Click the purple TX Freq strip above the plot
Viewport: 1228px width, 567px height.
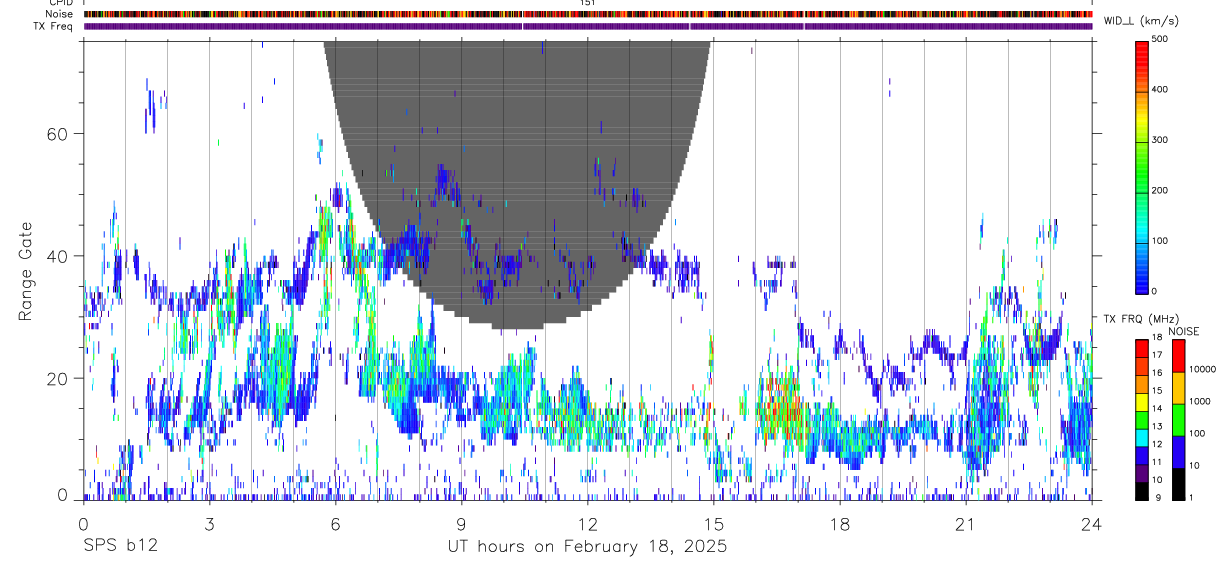(588, 26)
